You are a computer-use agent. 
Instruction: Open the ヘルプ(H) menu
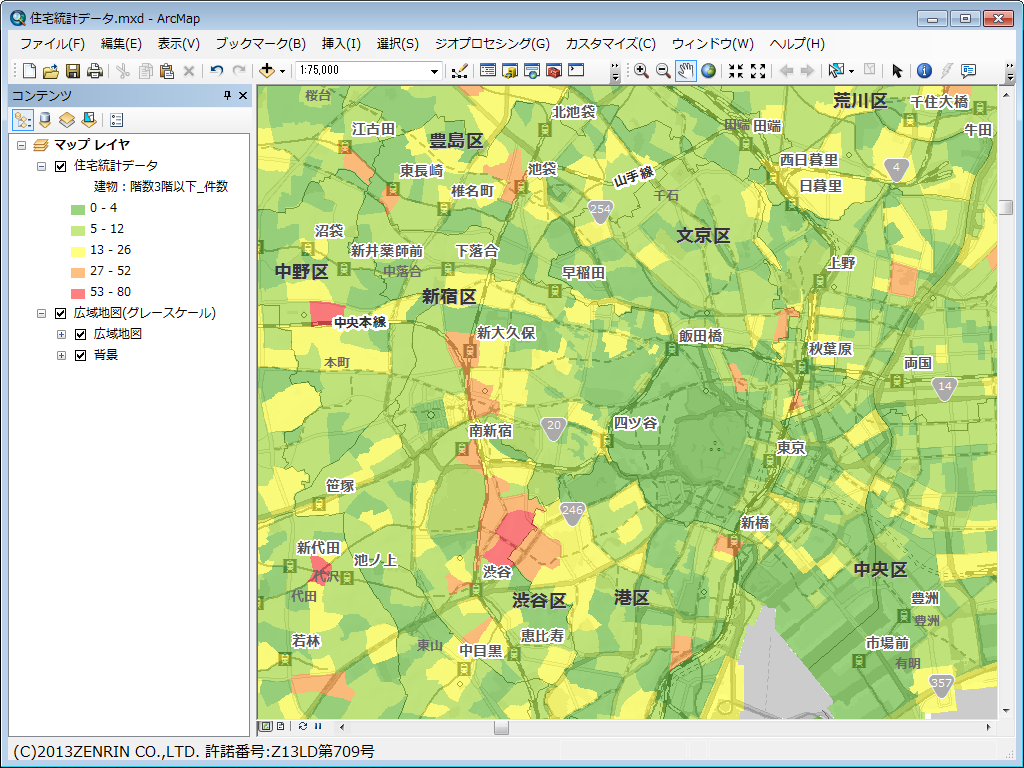click(797, 44)
